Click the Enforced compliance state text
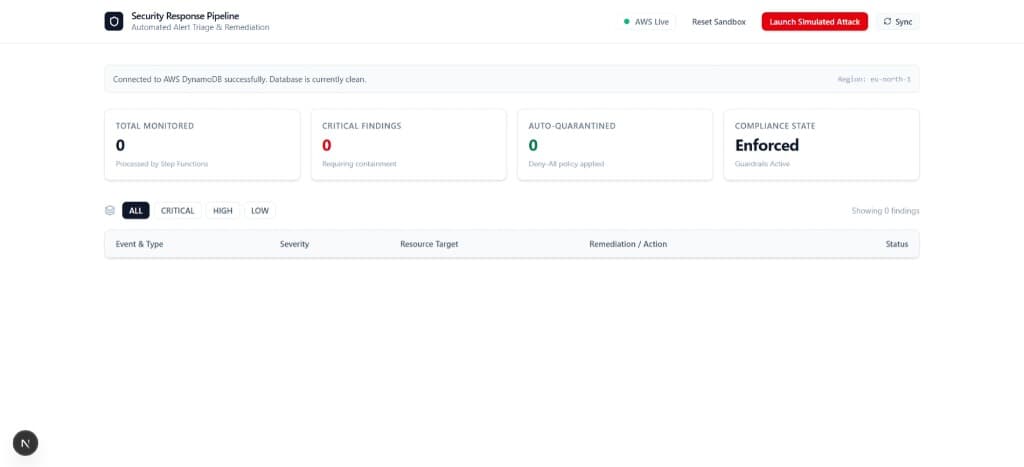This screenshot has width=1024, height=467. coord(767,145)
